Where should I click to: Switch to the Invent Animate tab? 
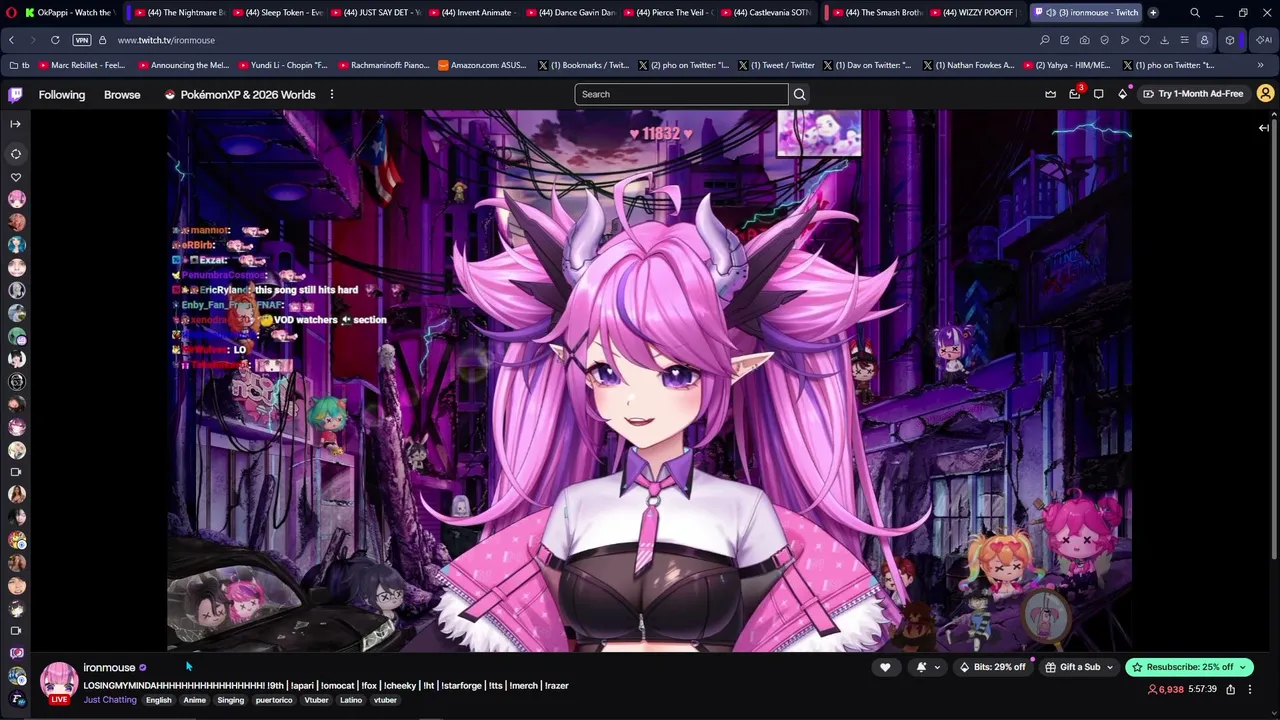coord(473,13)
